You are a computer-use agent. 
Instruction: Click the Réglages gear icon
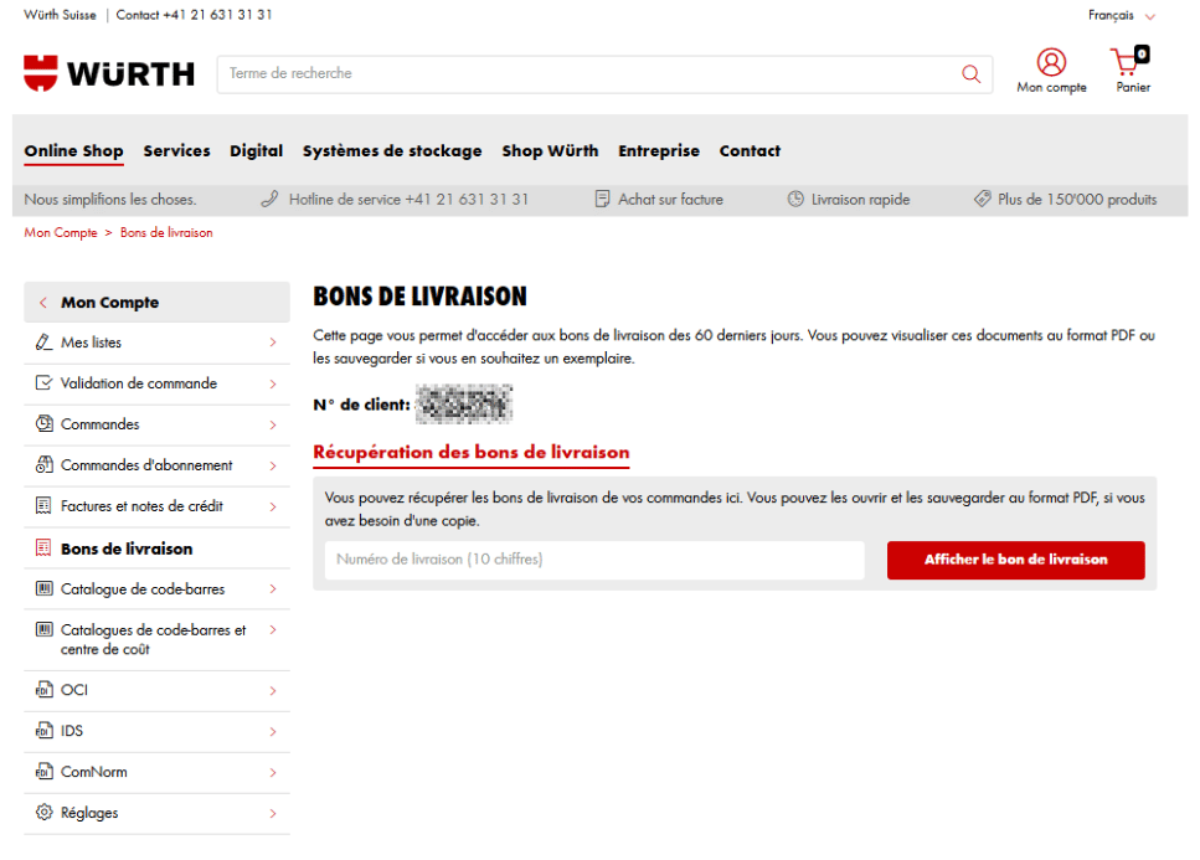(x=44, y=813)
